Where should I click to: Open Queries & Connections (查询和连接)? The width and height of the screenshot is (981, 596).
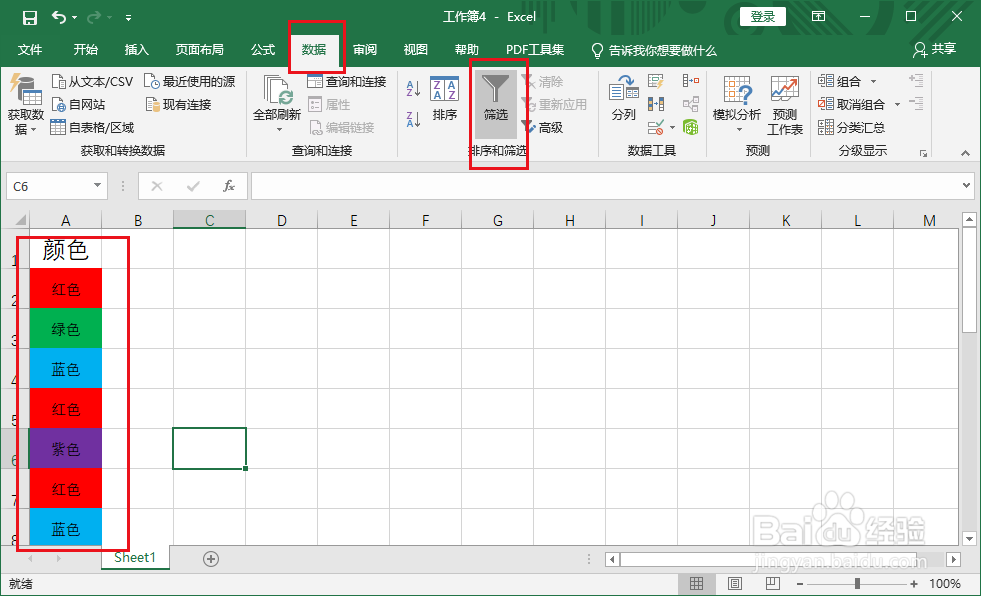[x=347, y=82]
